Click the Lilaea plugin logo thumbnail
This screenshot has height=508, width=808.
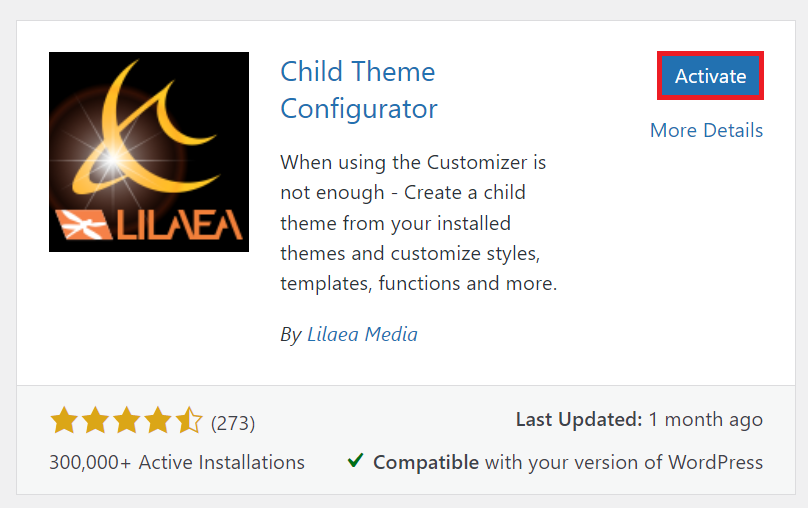(149, 152)
